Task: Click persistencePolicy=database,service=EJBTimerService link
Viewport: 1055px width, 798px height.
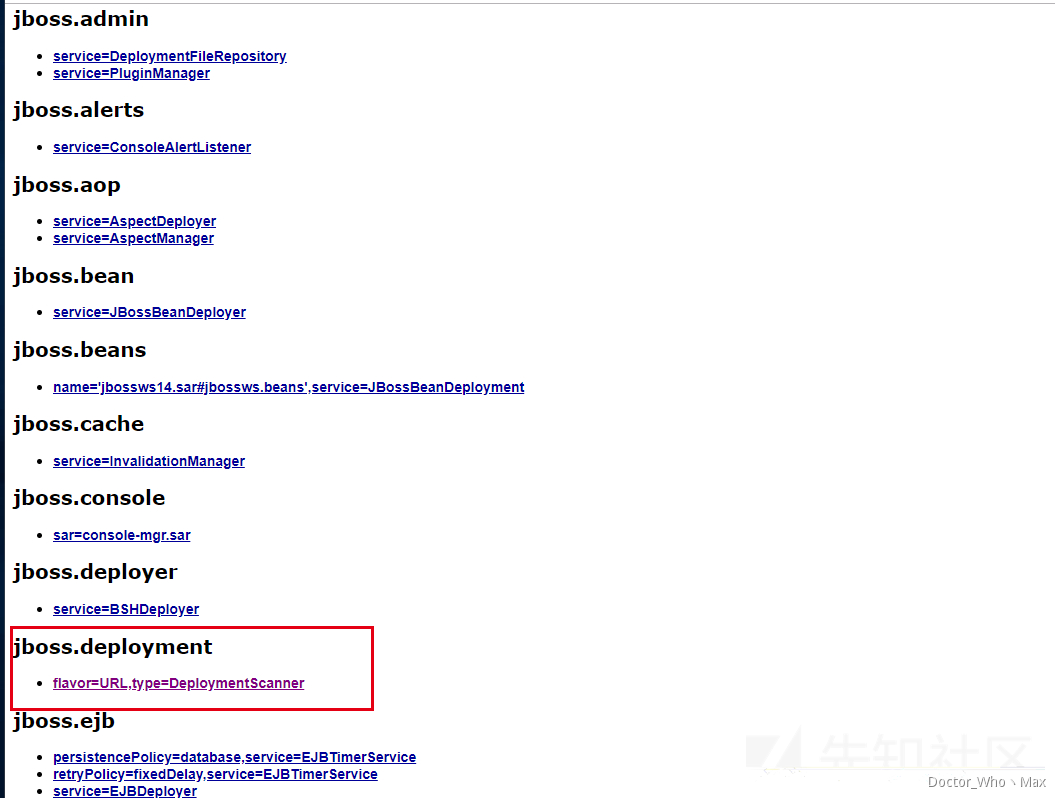Action: coord(234,757)
